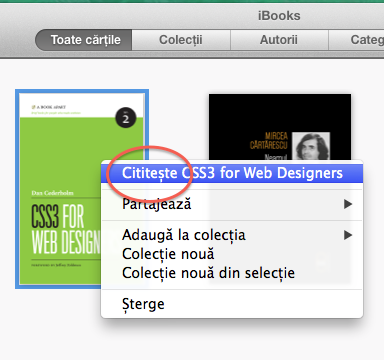The width and height of the screenshot is (384, 360).
Task: Click the Partajează submenu arrow
Action: point(348,204)
